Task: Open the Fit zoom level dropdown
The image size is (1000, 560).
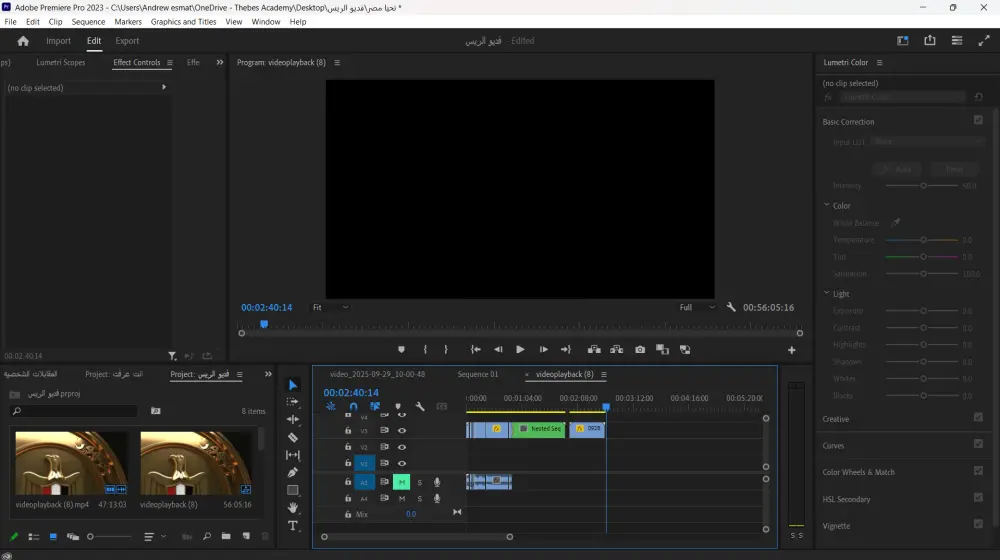Action: 330,308
